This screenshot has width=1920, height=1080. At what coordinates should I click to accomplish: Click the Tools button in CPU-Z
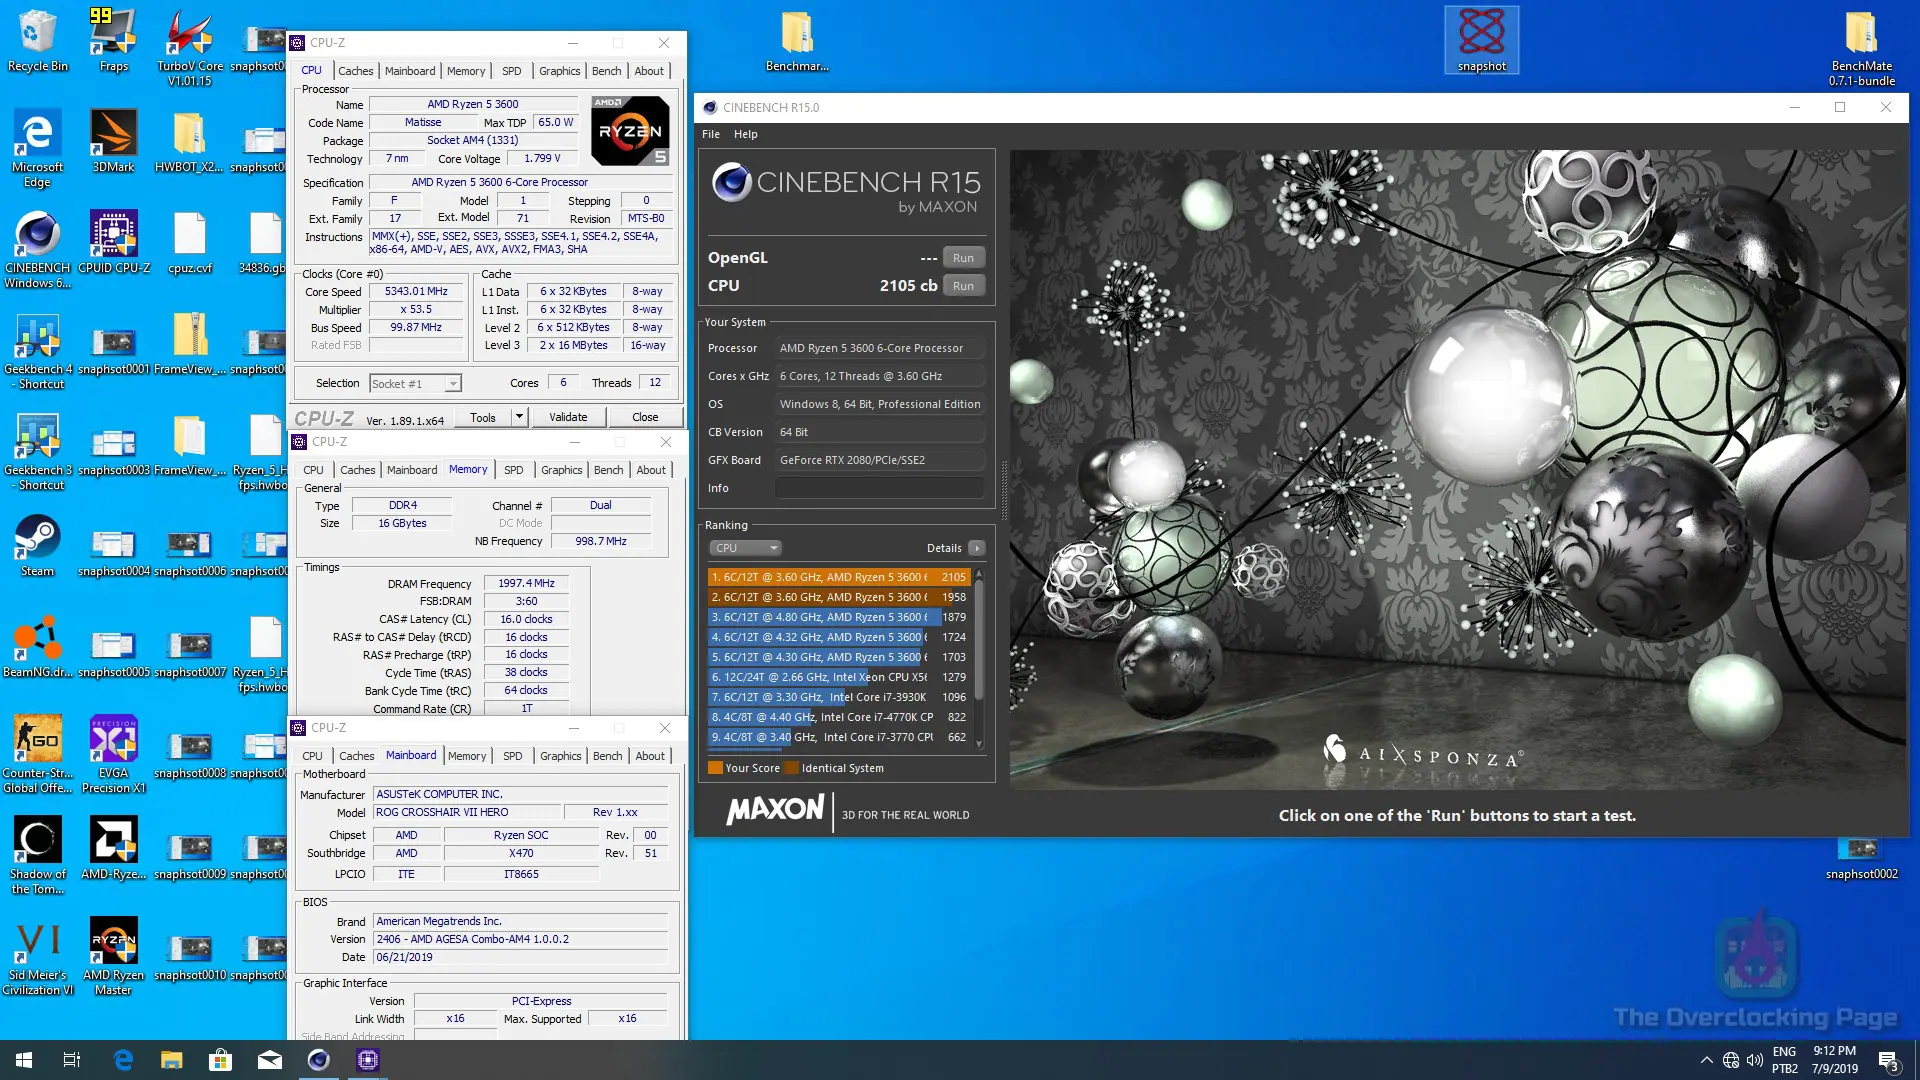coord(483,417)
